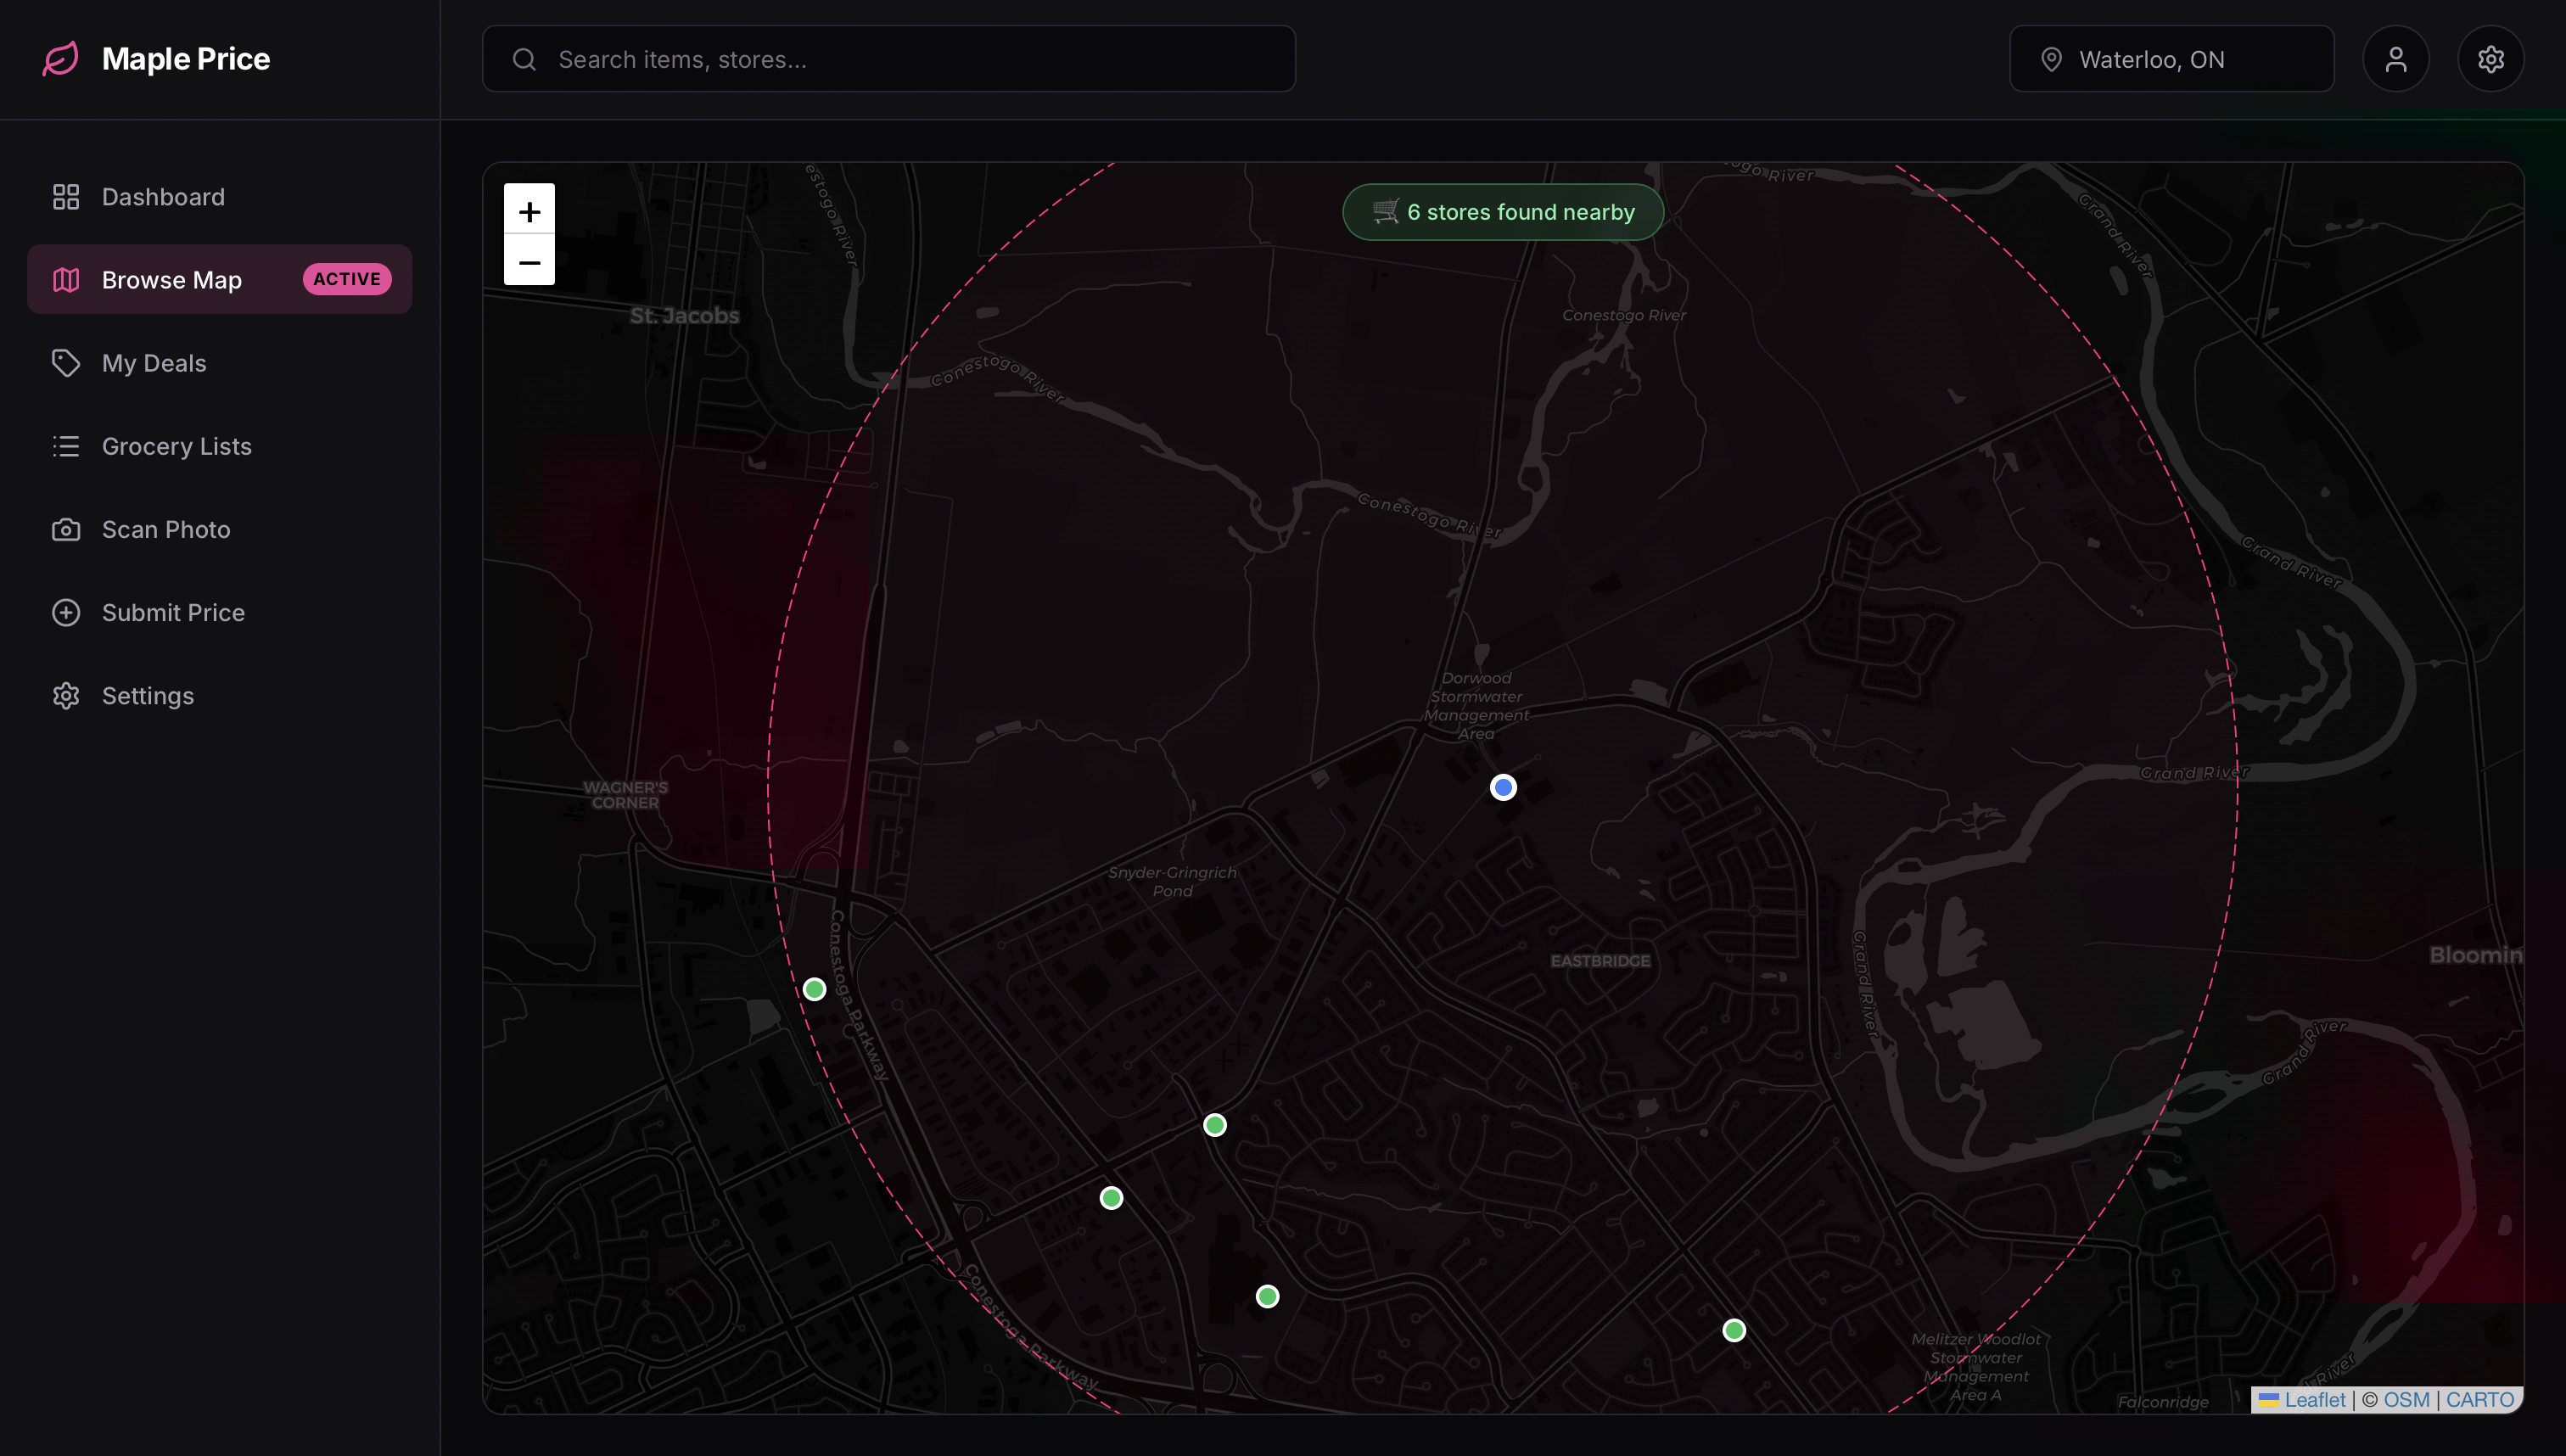2566x1456 pixels.
Task: Click the location pin icon
Action: coord(2051,59)
